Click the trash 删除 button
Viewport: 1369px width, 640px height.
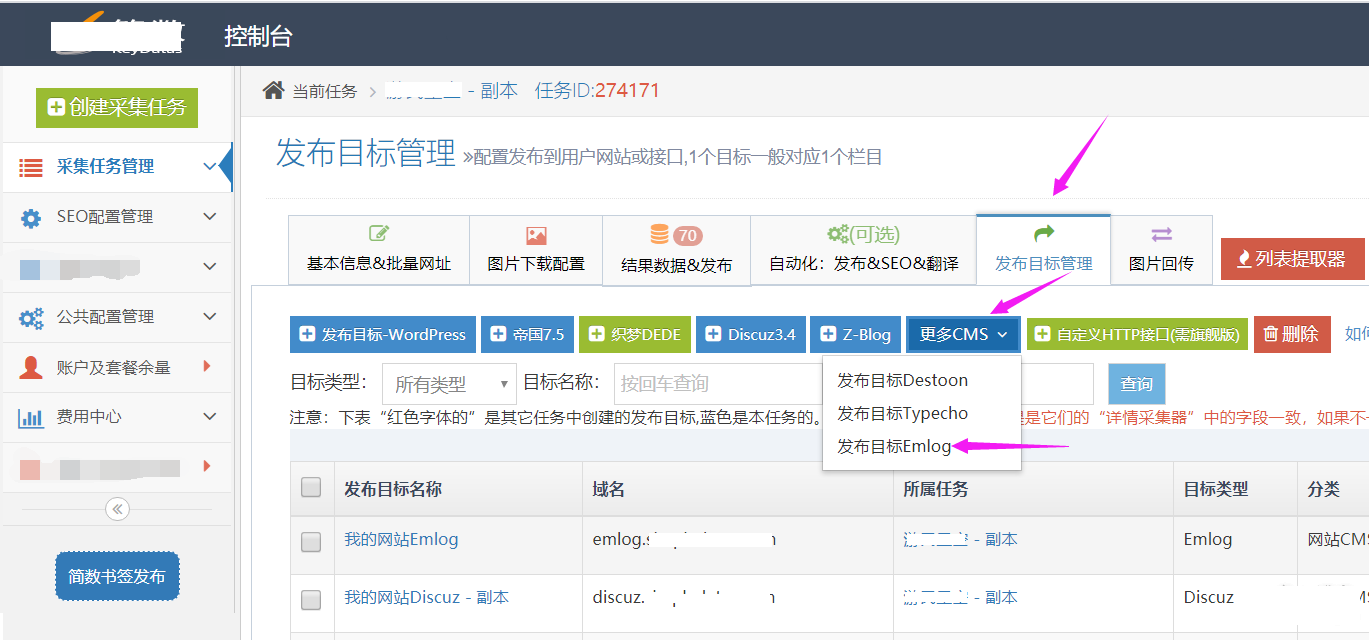(x=1292, y=335)
